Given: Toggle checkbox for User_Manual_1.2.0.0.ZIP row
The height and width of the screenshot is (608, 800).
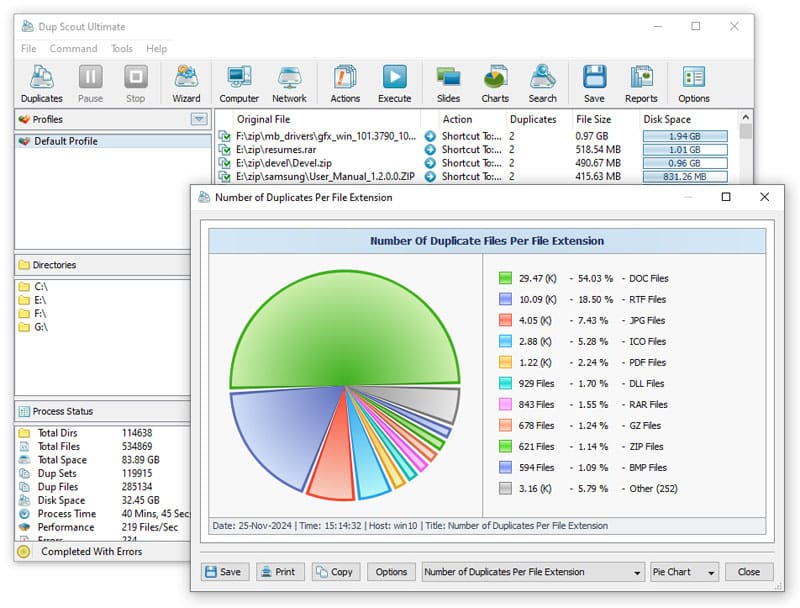Looking at the screenshot, I should 224,176.
